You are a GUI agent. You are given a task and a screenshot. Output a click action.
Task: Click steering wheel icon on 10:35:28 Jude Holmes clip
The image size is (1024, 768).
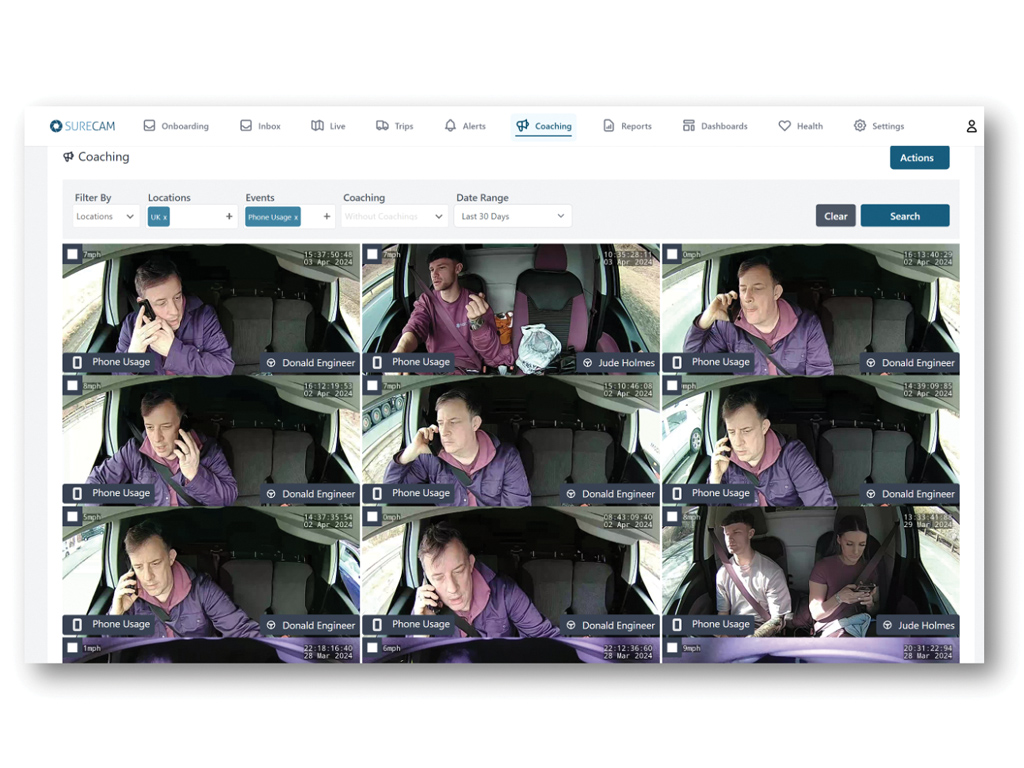click(587, 363)
